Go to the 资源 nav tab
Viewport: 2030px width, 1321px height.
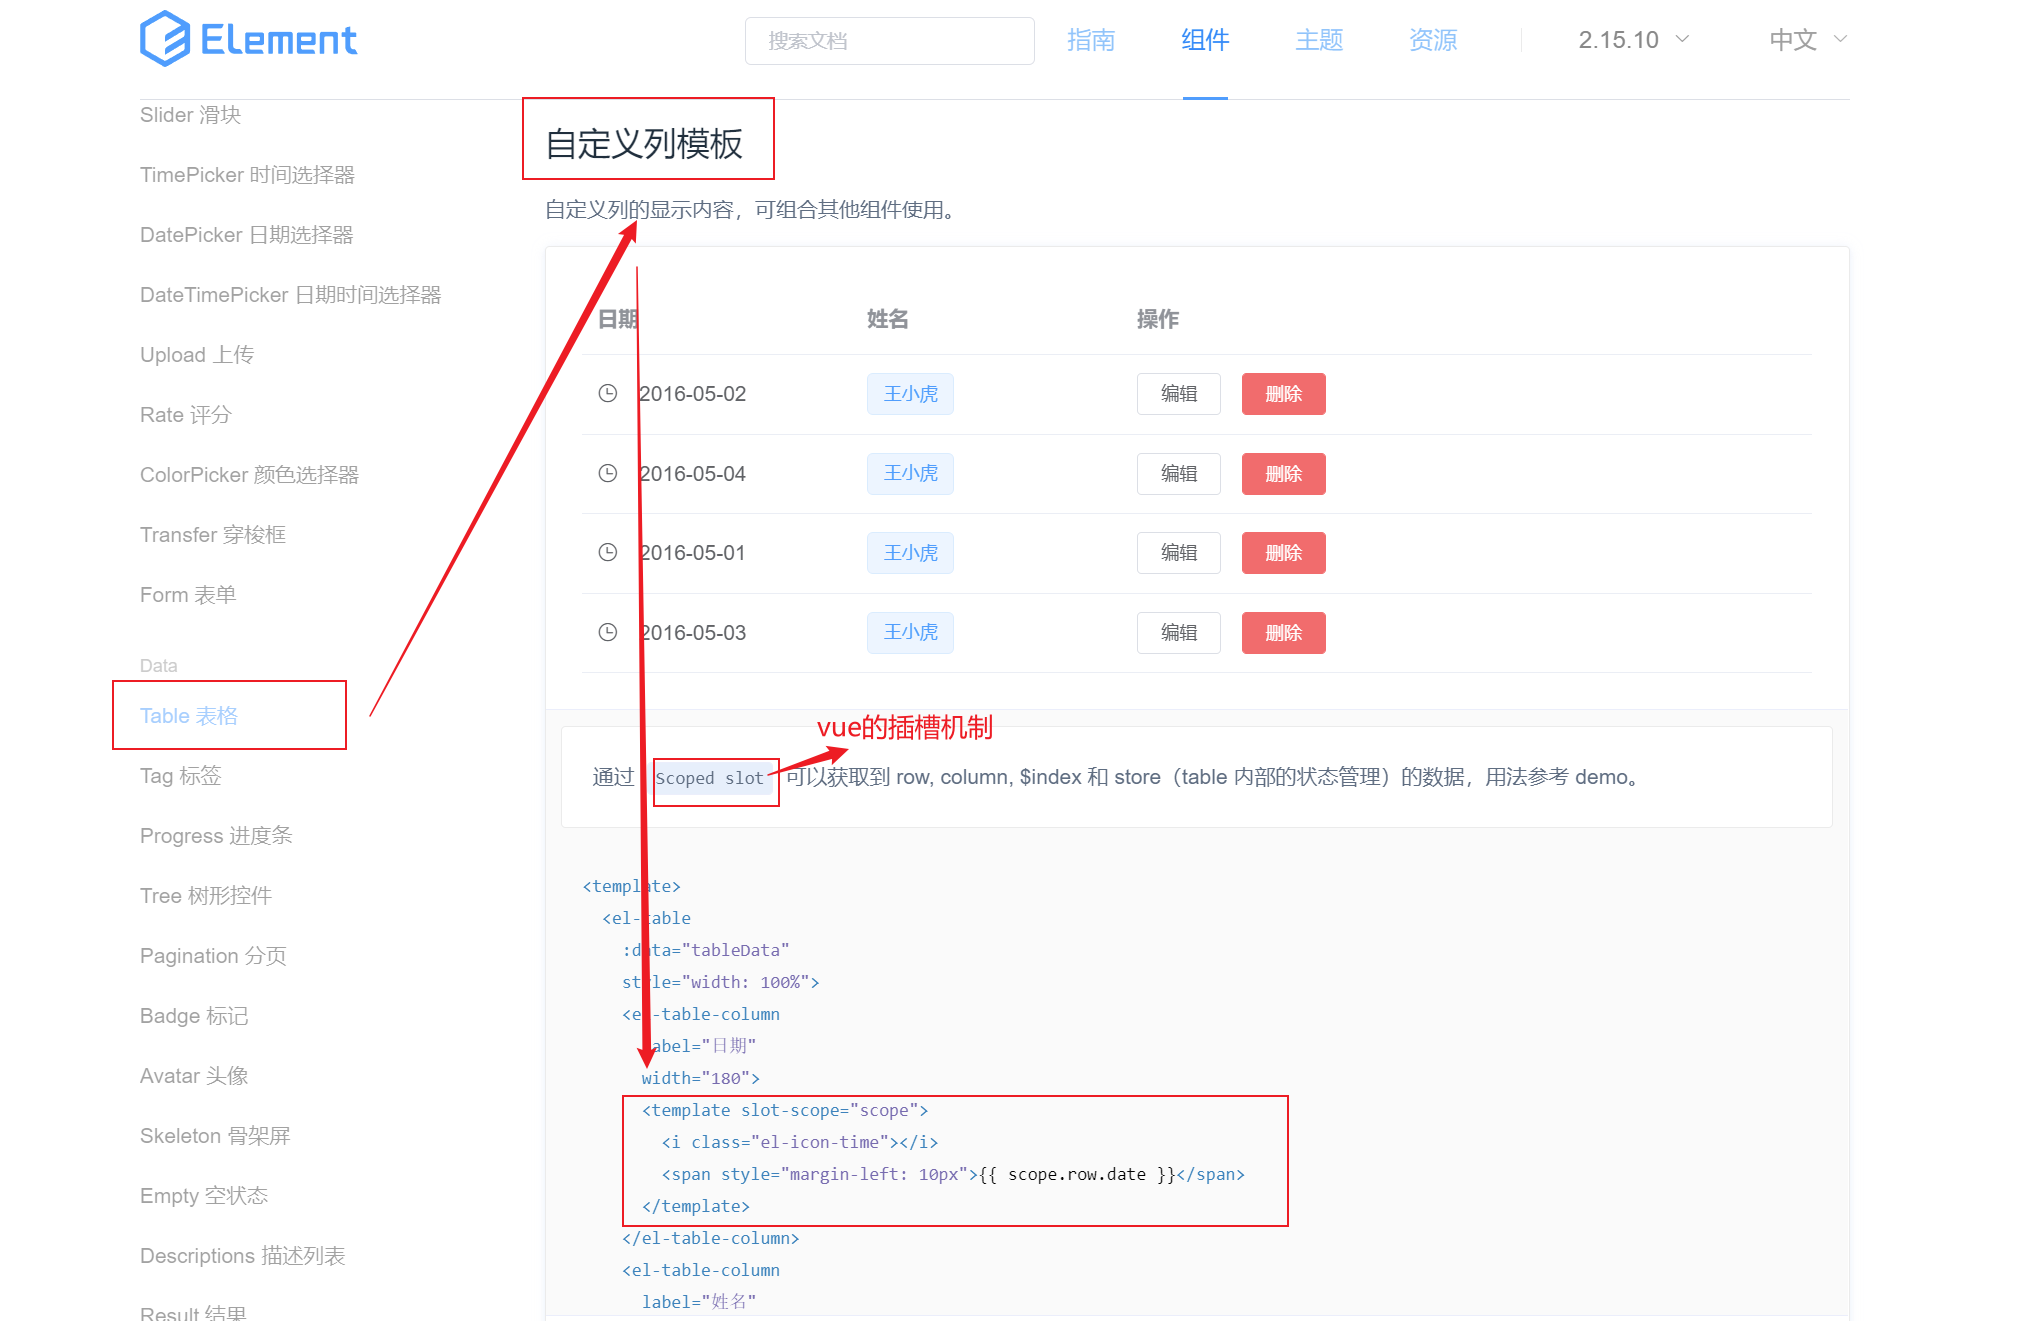tap(1432, 40)
